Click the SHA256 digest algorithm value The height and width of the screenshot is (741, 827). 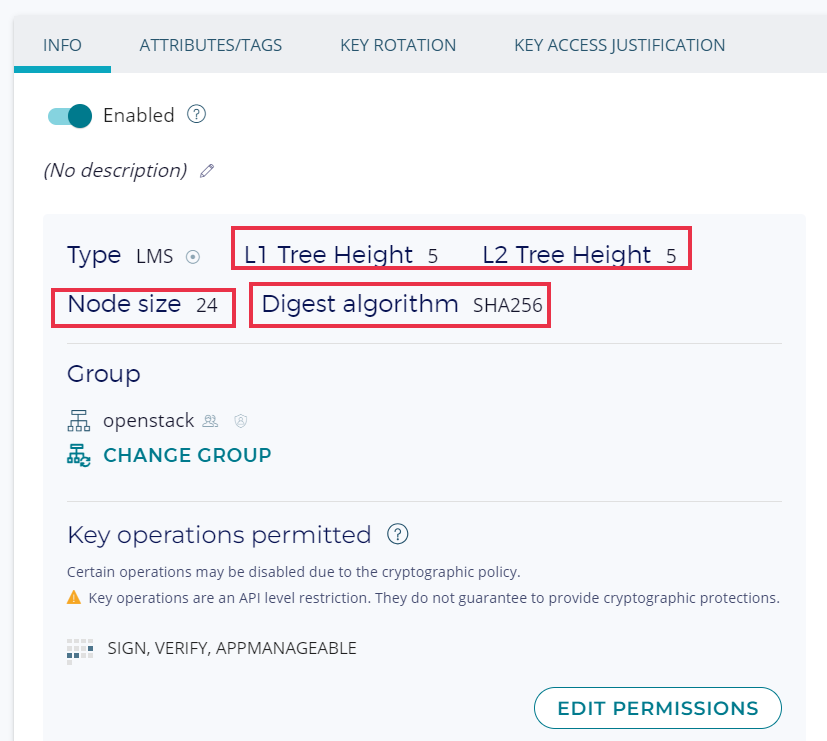pos(508,306)
